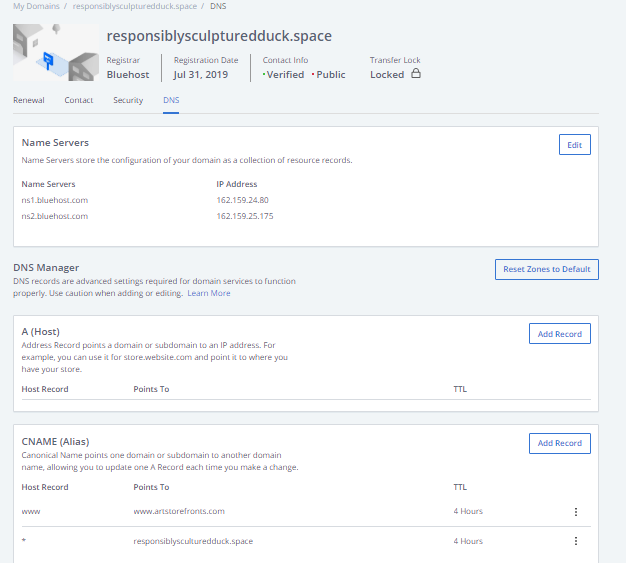Switch to the Renewal tab
Image resolution: width=626 pixels, height=563 pixels.
(29, 100)
